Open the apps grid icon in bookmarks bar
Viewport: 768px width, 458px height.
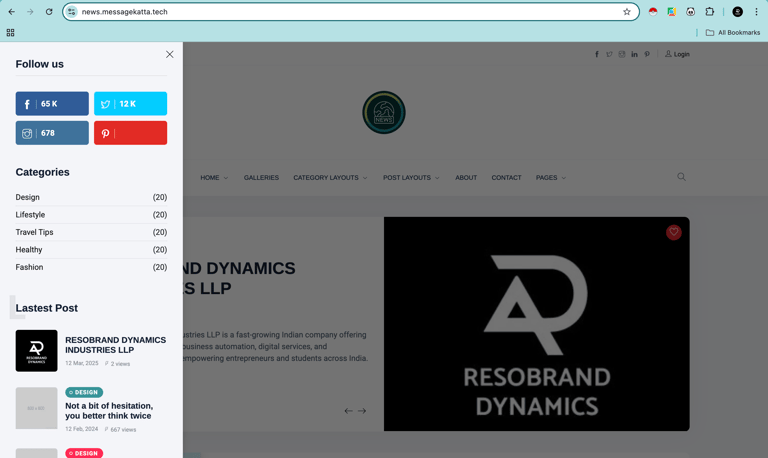[10, 32]
